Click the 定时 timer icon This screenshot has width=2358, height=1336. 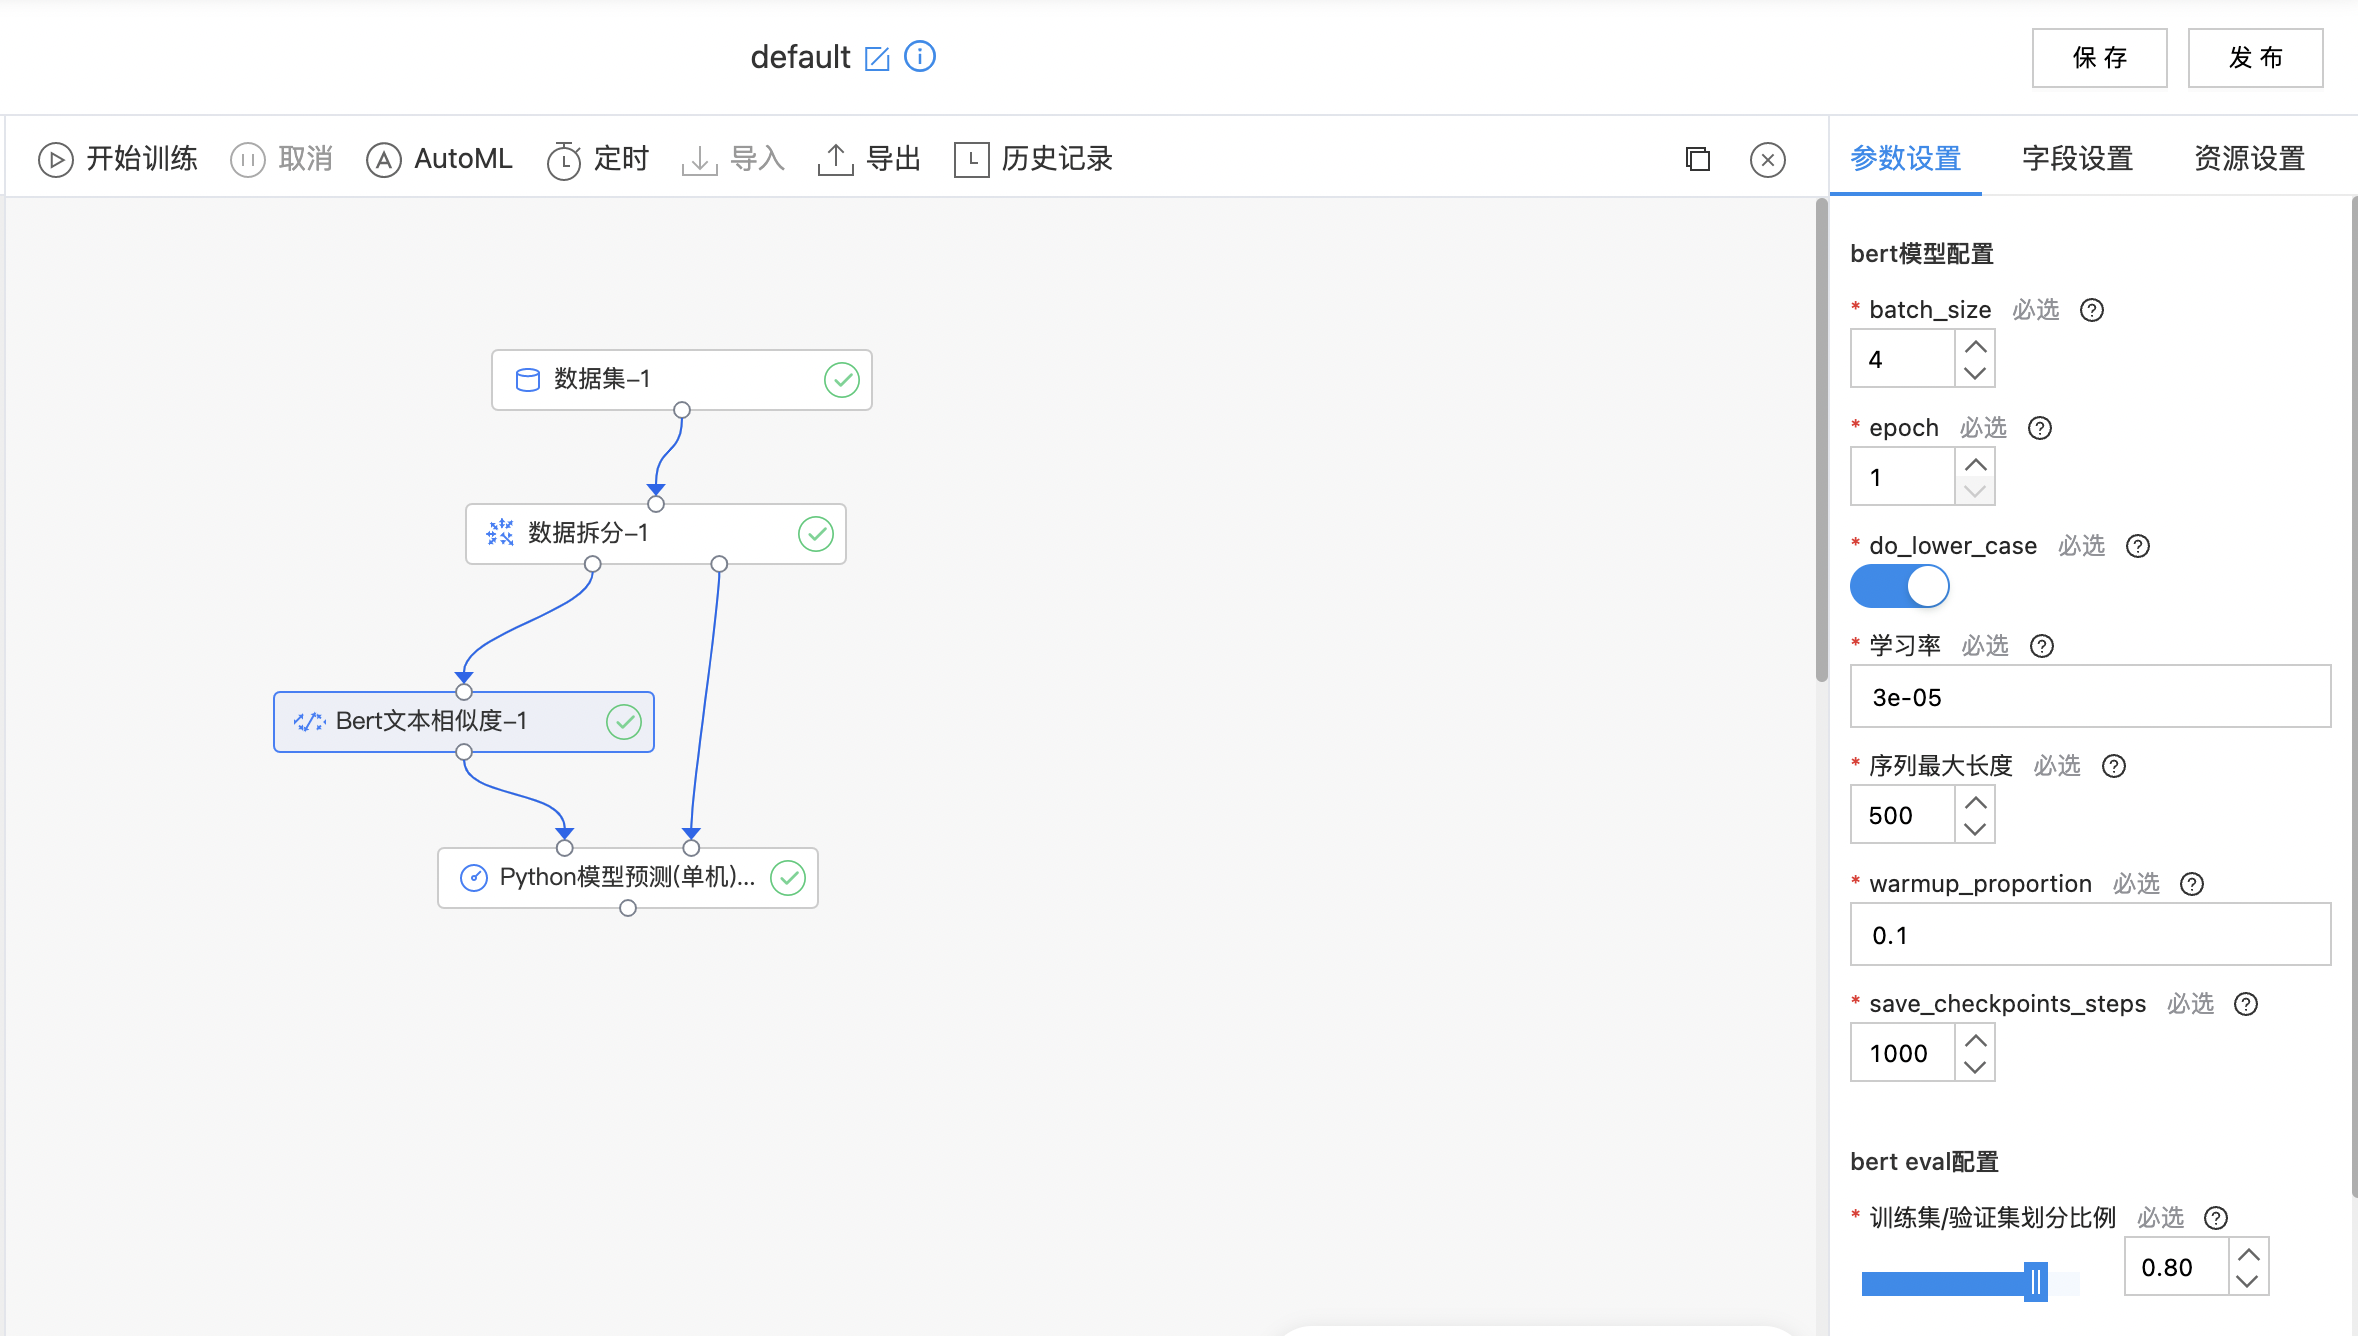pyautogui.click(x=563, y=160)
